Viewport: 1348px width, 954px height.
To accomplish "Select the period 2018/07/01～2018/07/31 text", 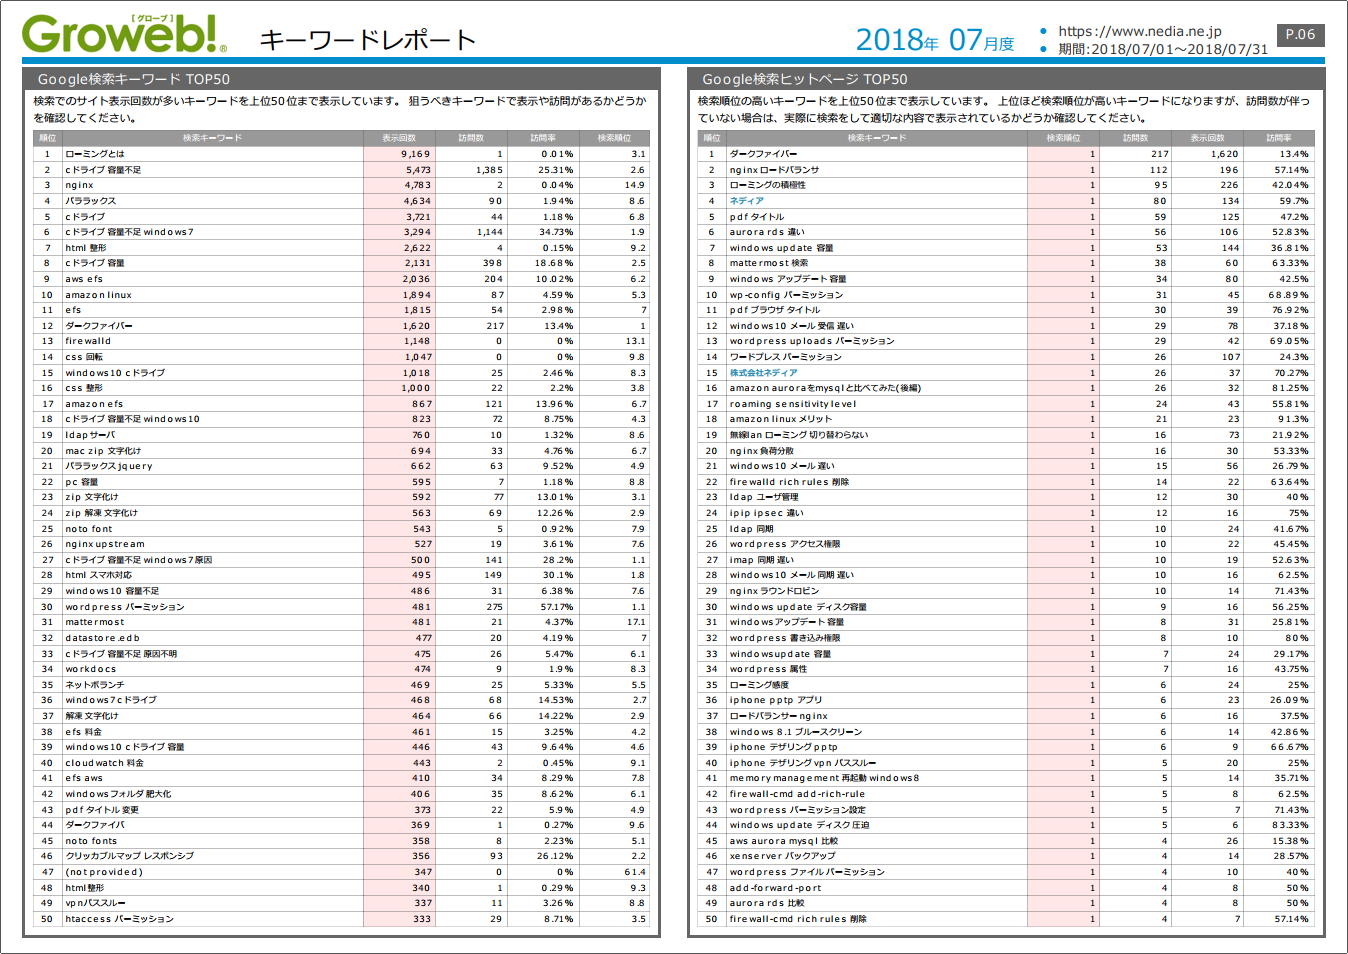I will [1163, 49].
